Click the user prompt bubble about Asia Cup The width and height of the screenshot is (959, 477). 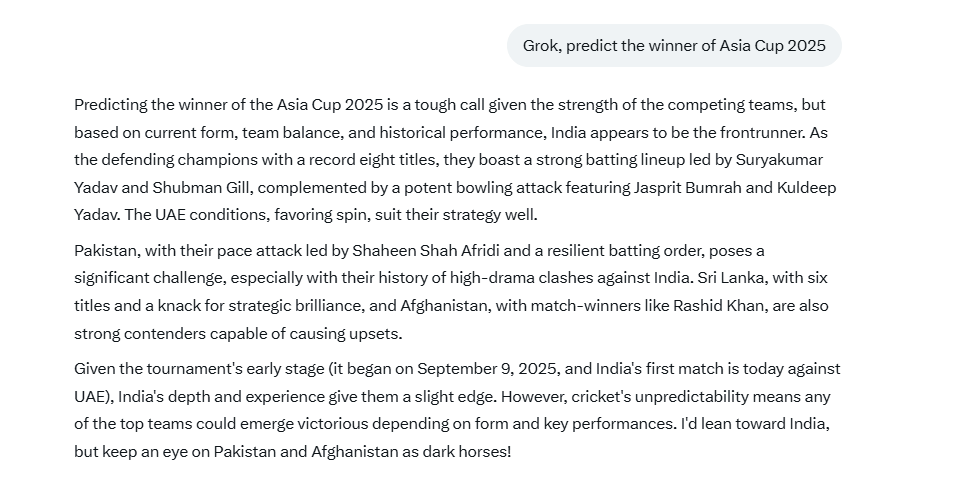pos(674,46)
